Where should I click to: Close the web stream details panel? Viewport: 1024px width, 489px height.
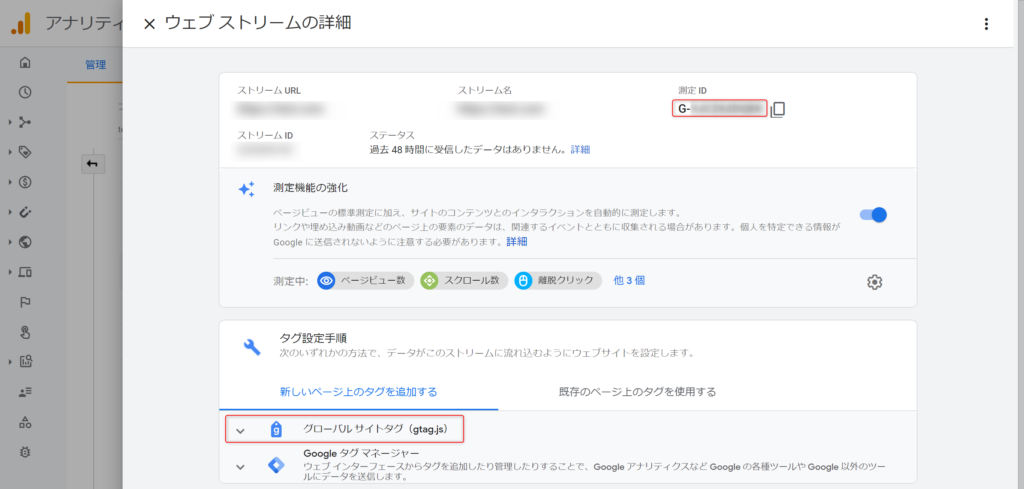click(150, 24)
